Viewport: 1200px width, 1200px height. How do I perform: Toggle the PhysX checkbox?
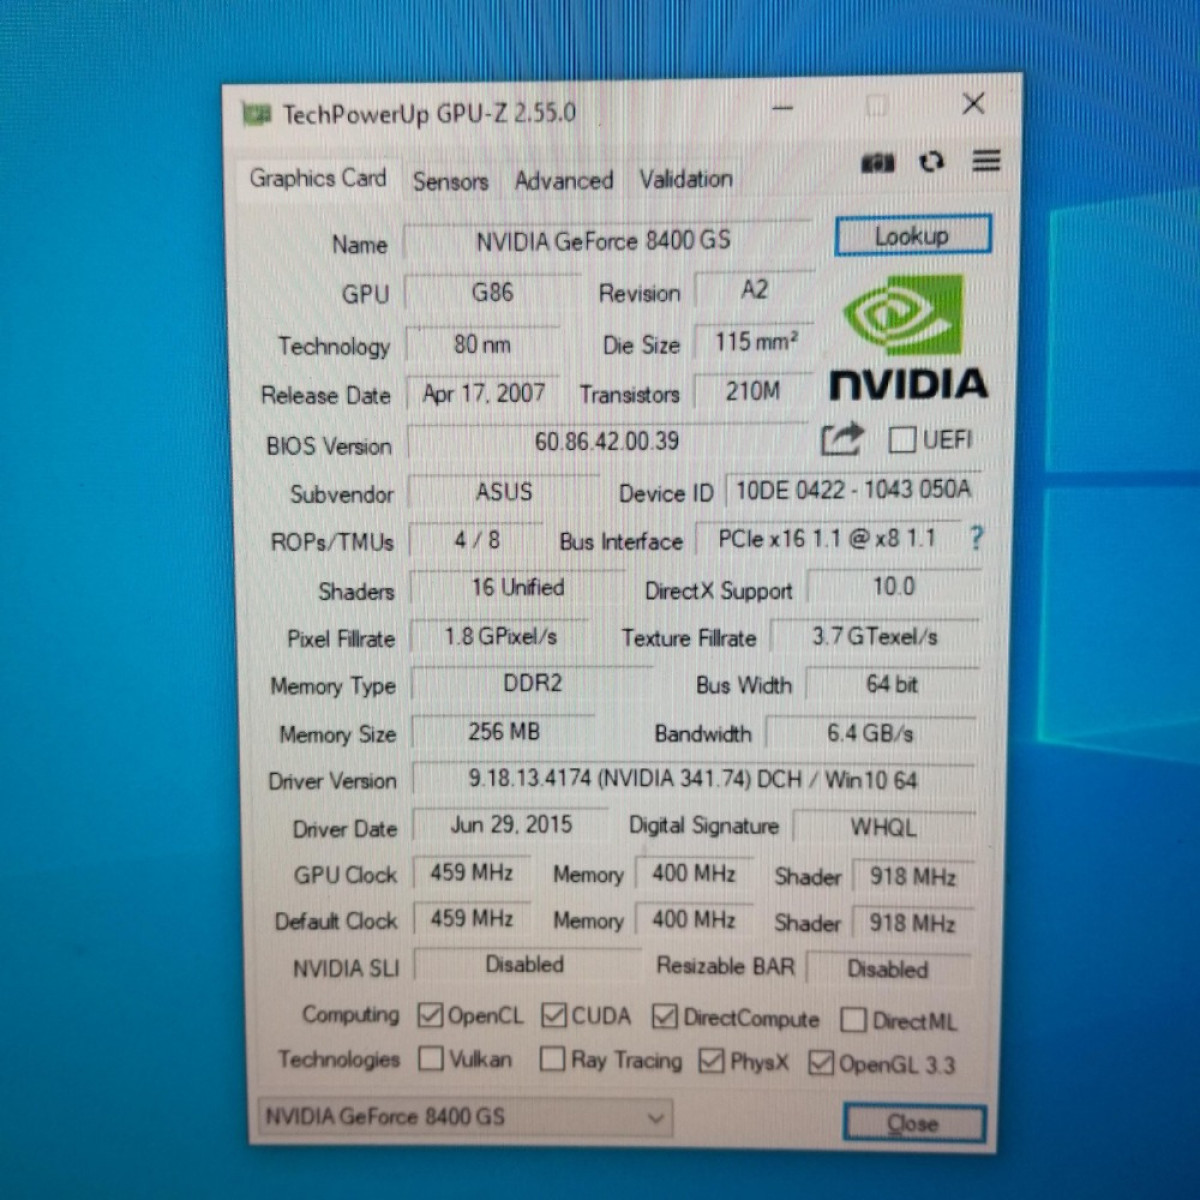point(712,1061)
